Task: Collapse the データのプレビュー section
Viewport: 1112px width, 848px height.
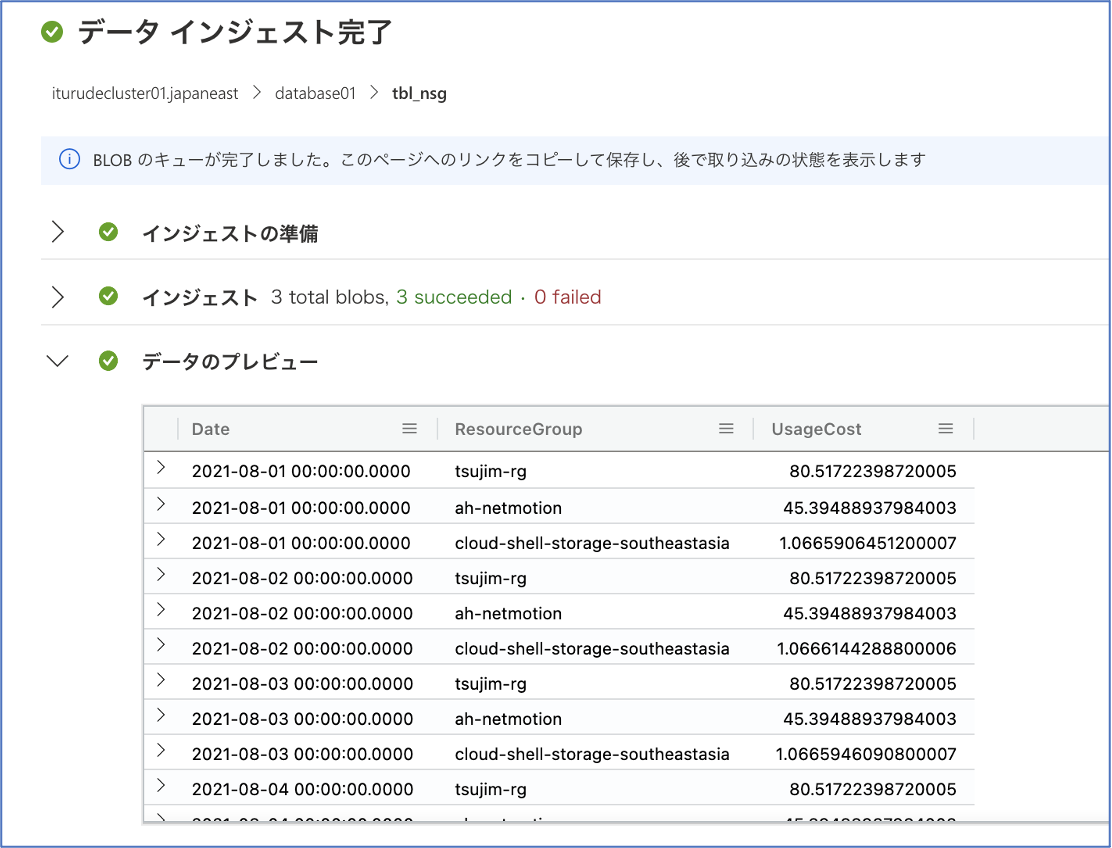Action: click(57, 361)
